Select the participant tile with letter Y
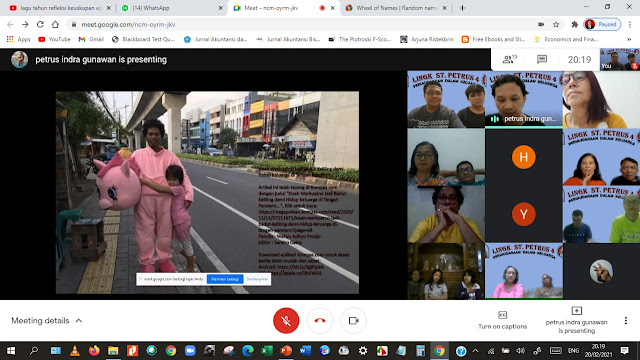 tap(524, 214)
